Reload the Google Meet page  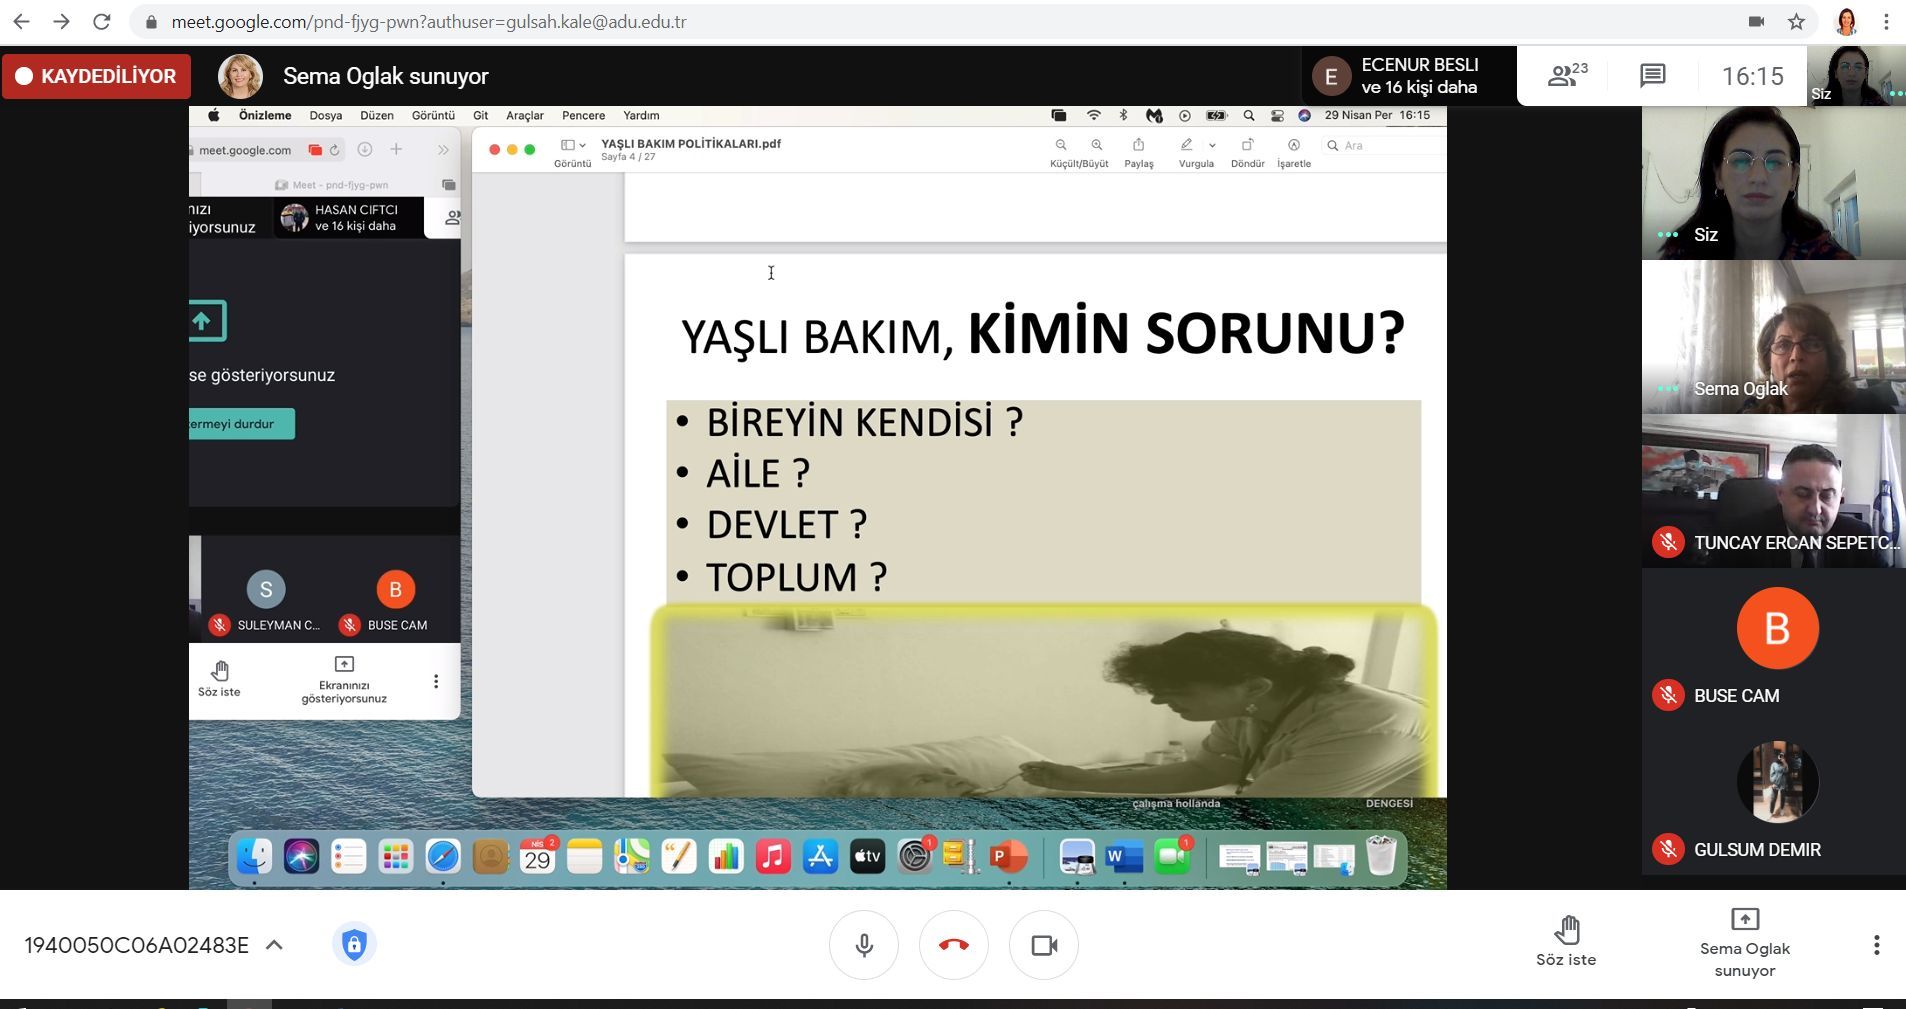click(x=101, y=22)
